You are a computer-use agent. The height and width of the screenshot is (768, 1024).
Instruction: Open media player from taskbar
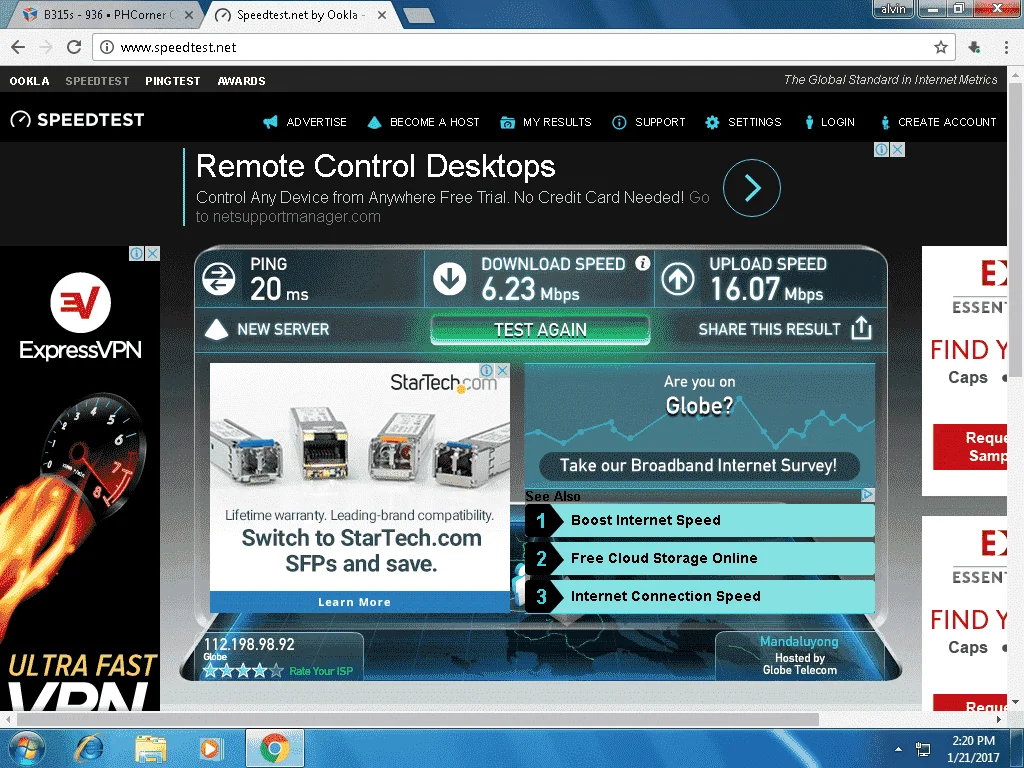click(x=210, y=748)
